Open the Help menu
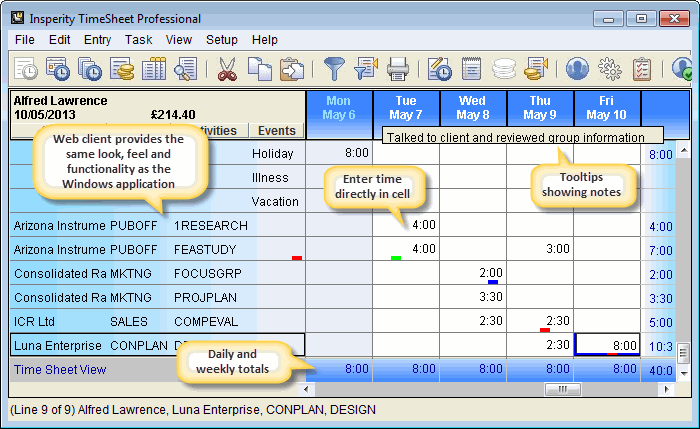The height and width of the screenshot is (429, 700). 265,40
